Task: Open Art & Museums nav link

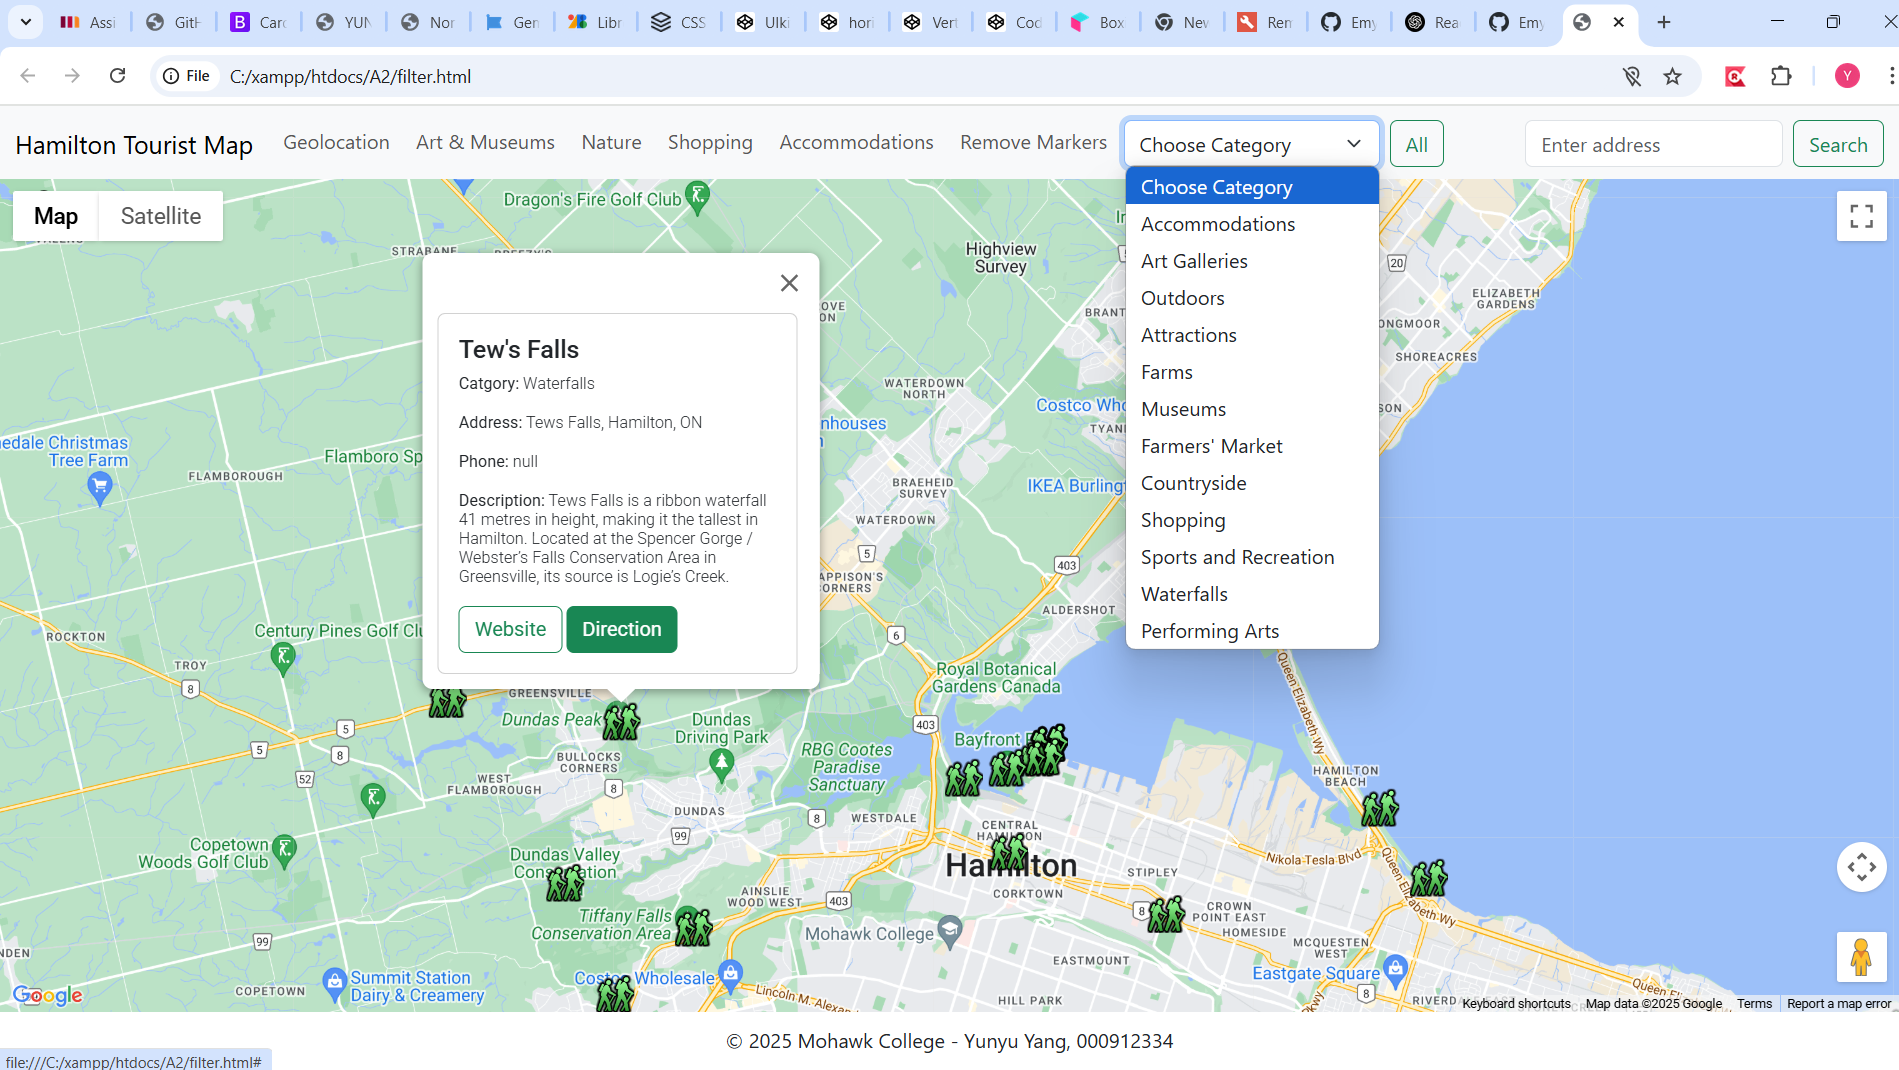Action: [x=485, y=142]
